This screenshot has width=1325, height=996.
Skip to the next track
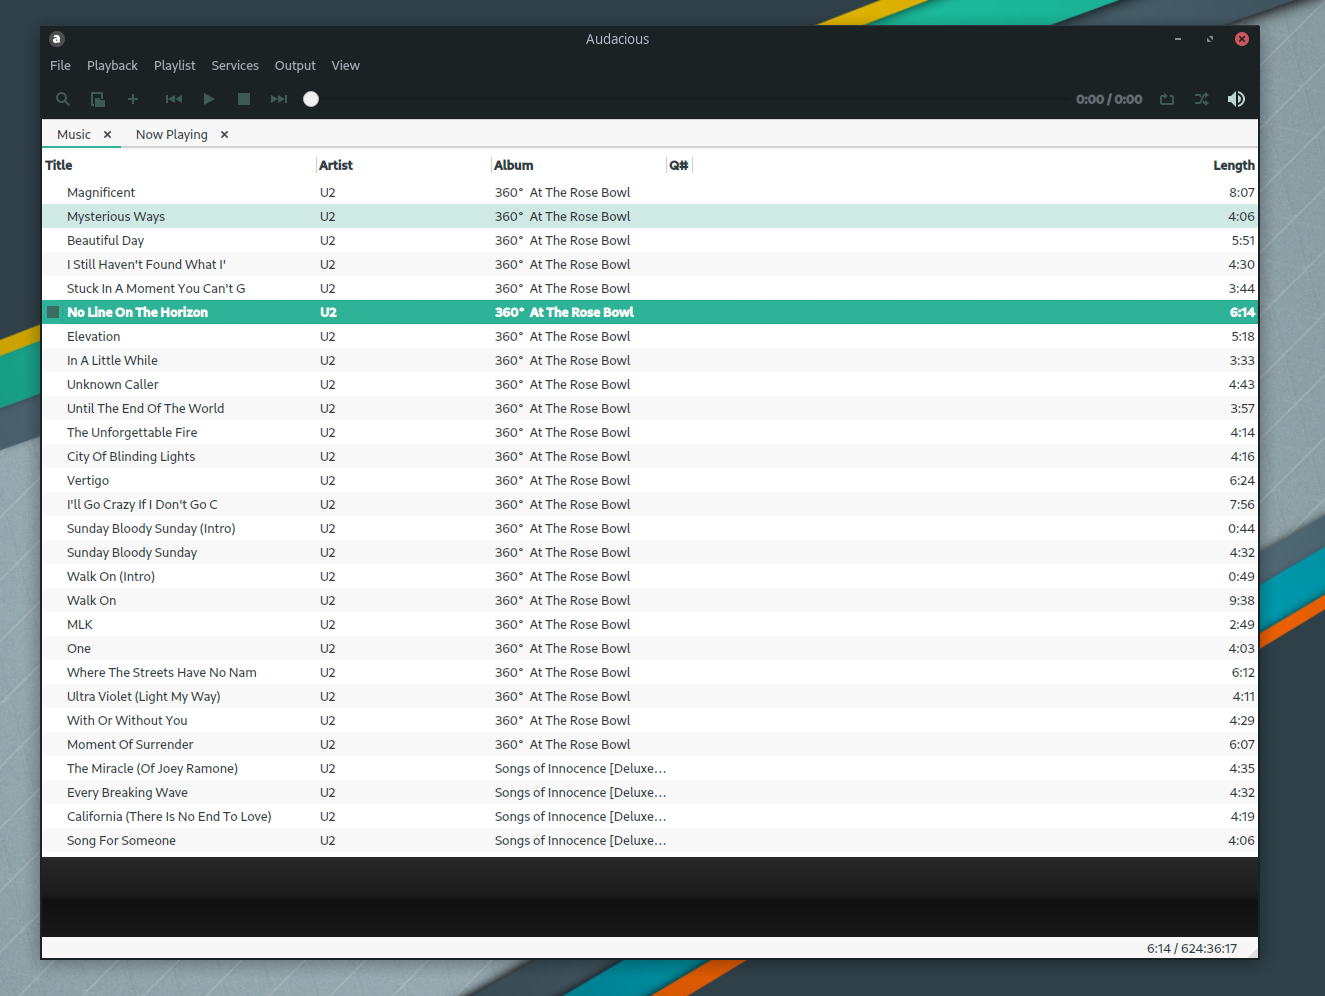[279, 99]
